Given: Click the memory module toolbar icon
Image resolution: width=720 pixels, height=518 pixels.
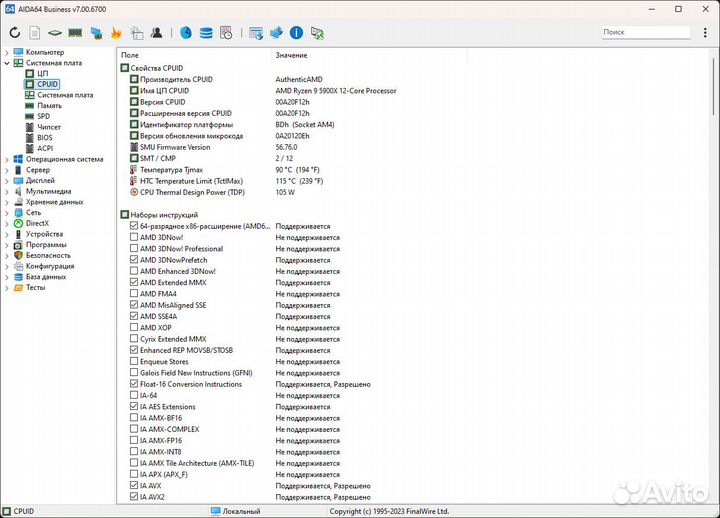Looking at the screenshot, I should coord(75,33).
